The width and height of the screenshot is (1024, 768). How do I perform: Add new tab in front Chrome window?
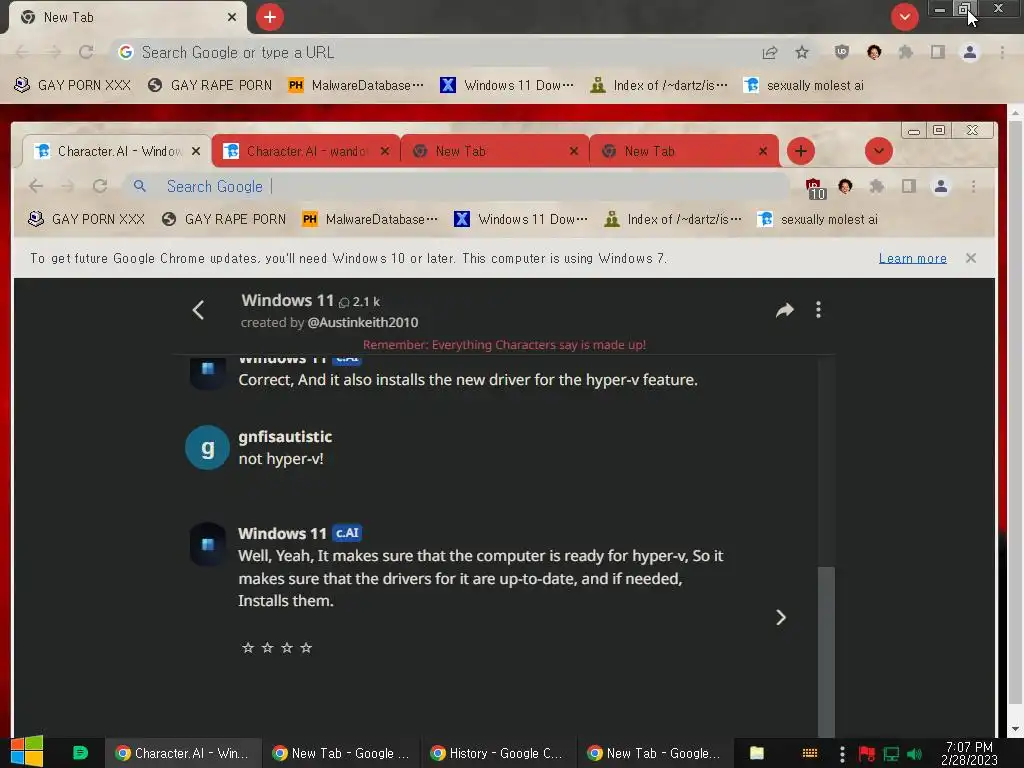pyautogui.click(x=801, y=152)
